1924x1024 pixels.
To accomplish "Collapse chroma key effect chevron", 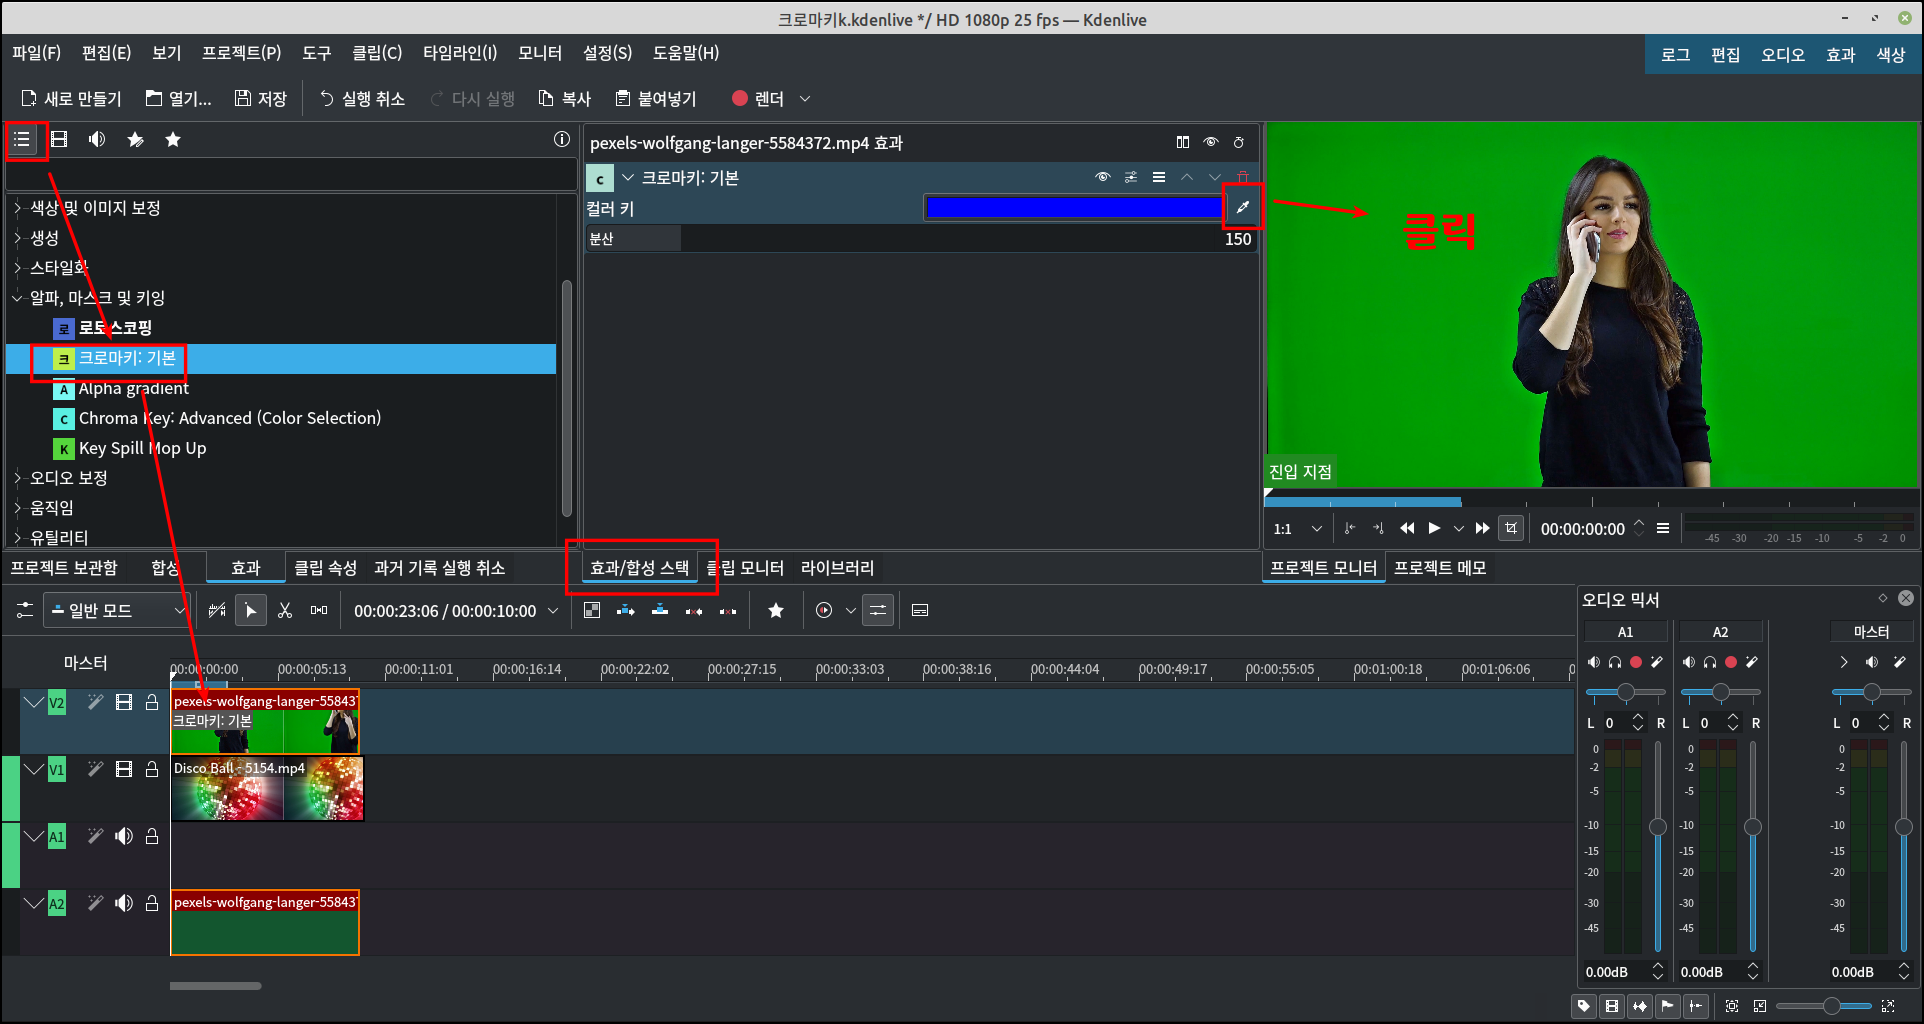I will click(628, 177).
